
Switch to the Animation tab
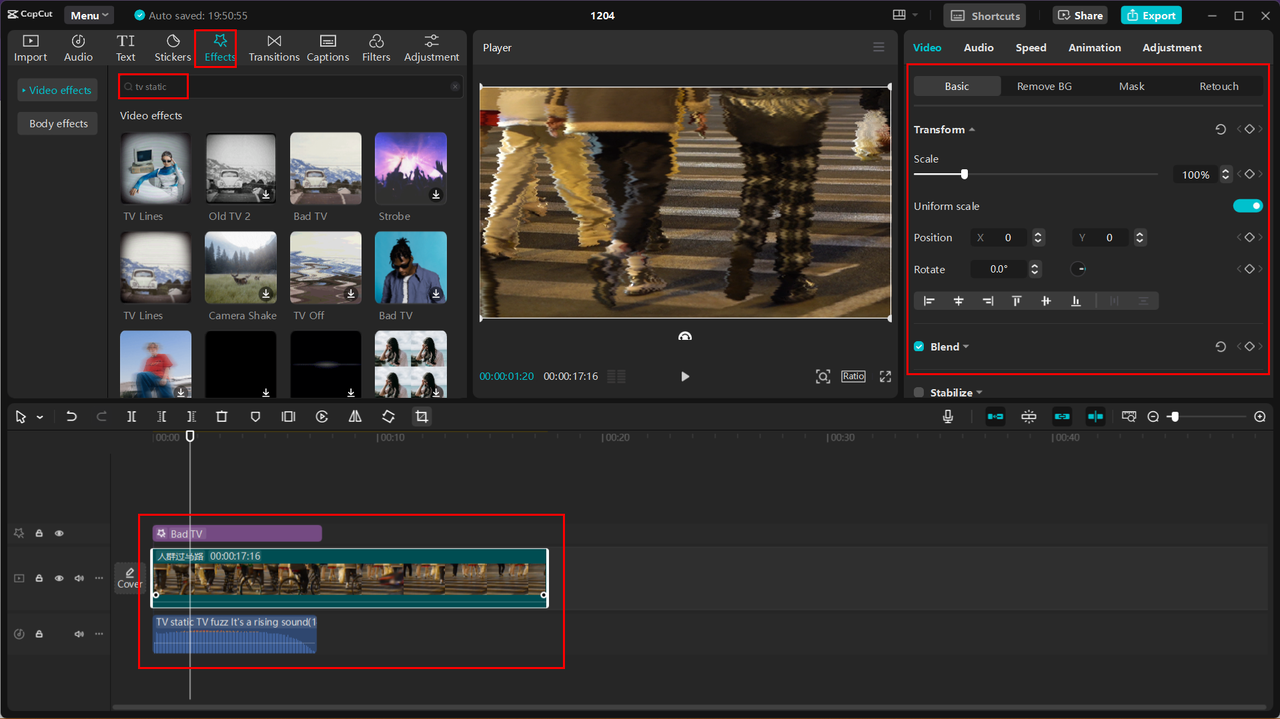click(1094, 48)
